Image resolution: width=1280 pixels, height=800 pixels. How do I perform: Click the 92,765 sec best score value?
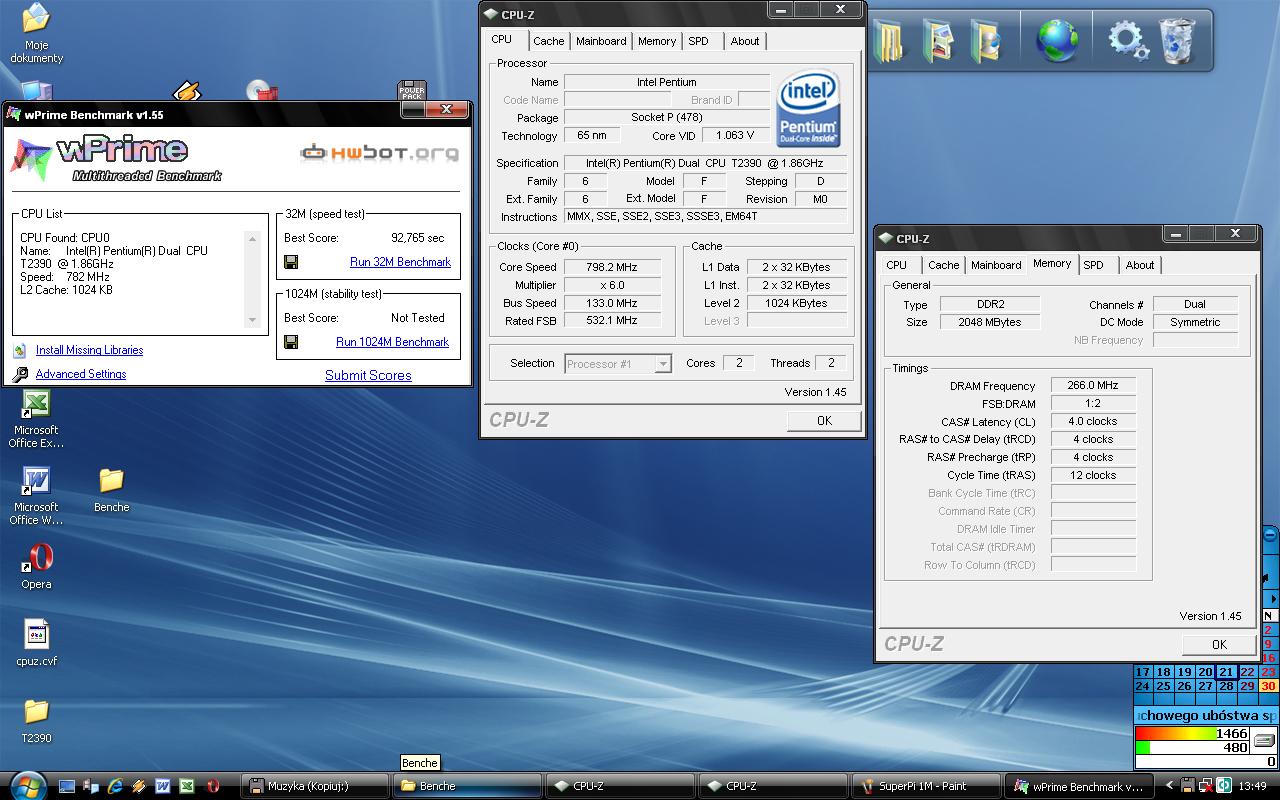click(x=418, y=239)
